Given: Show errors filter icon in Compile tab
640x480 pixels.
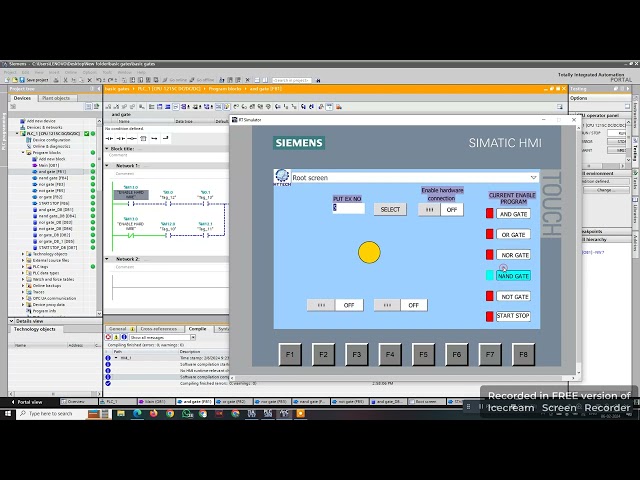Looking at the screenshot, I should [109, 337].
